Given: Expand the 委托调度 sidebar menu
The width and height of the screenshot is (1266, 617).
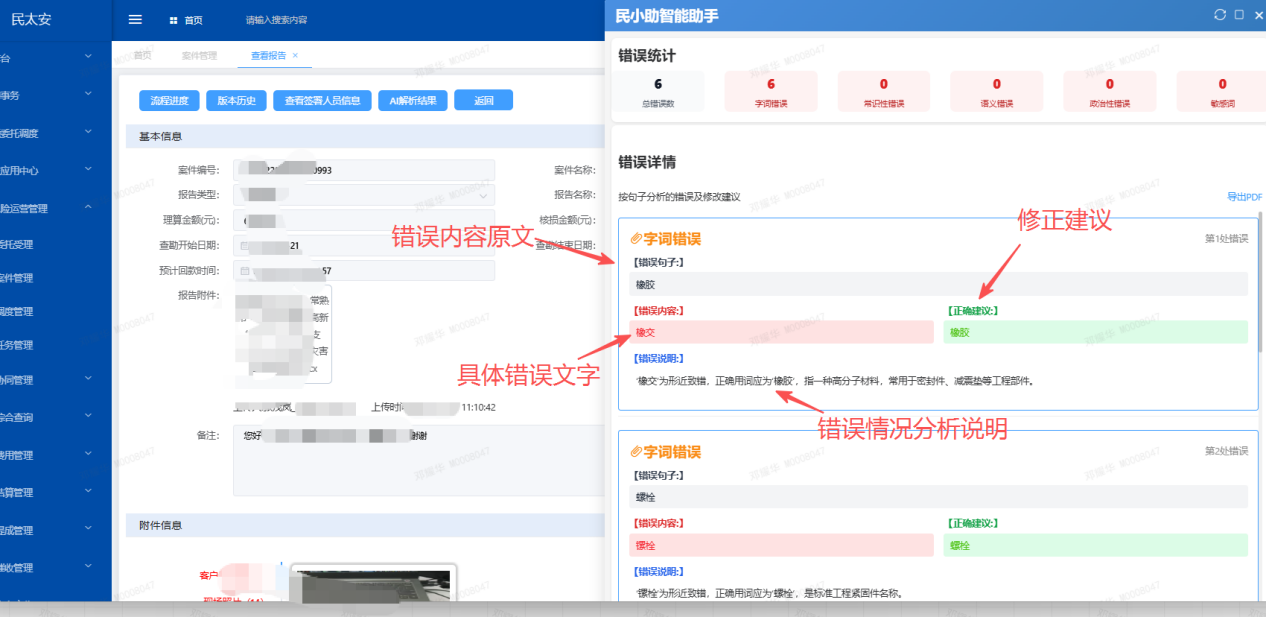Looking at the screenshot, I should pyautogui.click(x=55, y=132).
